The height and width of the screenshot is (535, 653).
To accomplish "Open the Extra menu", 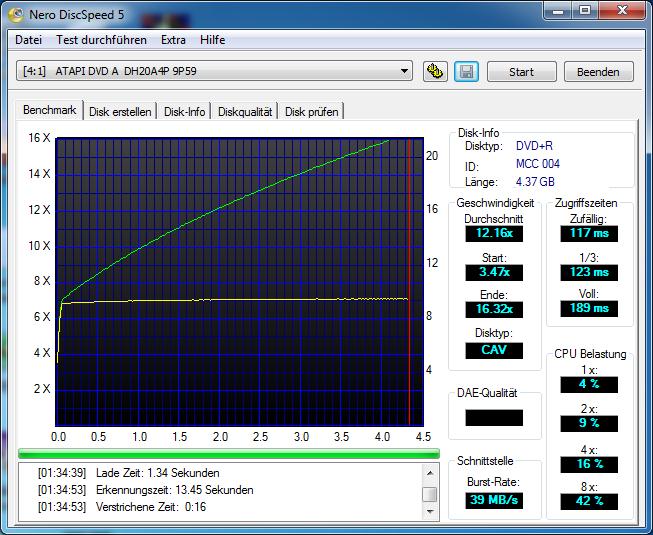I will coord(173,40).
